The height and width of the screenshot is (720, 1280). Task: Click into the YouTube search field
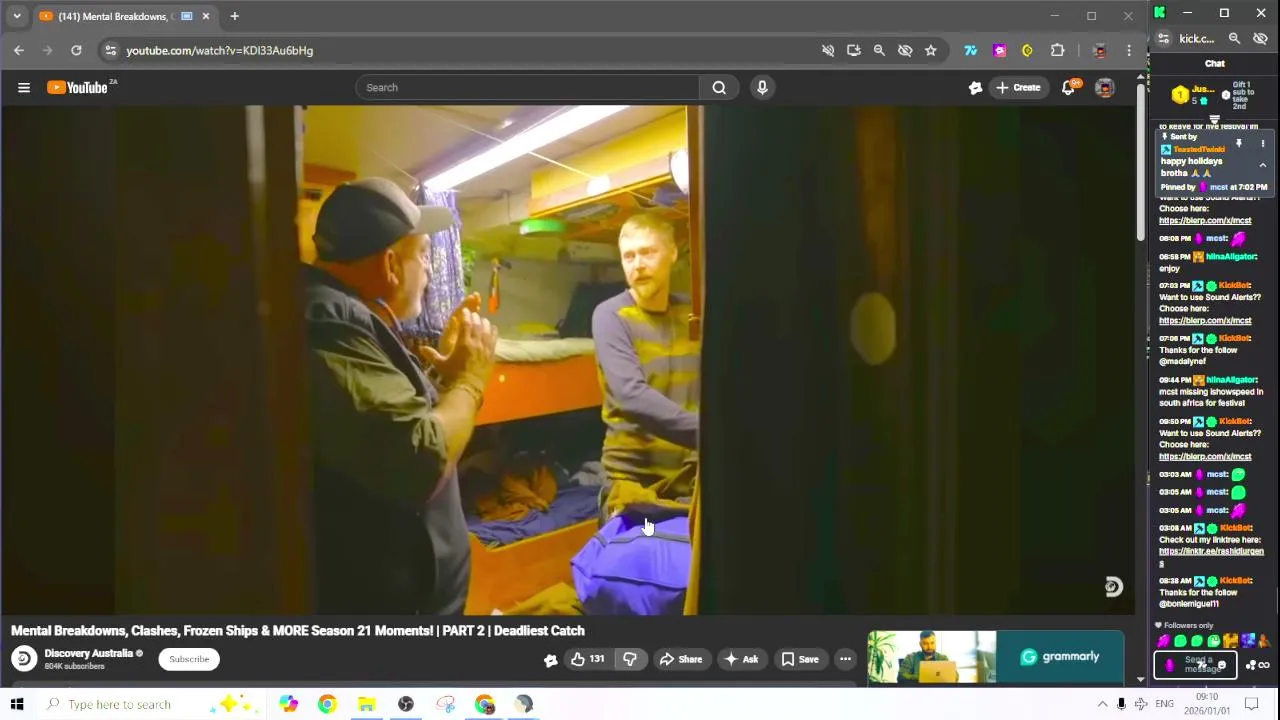click(528, 88)
